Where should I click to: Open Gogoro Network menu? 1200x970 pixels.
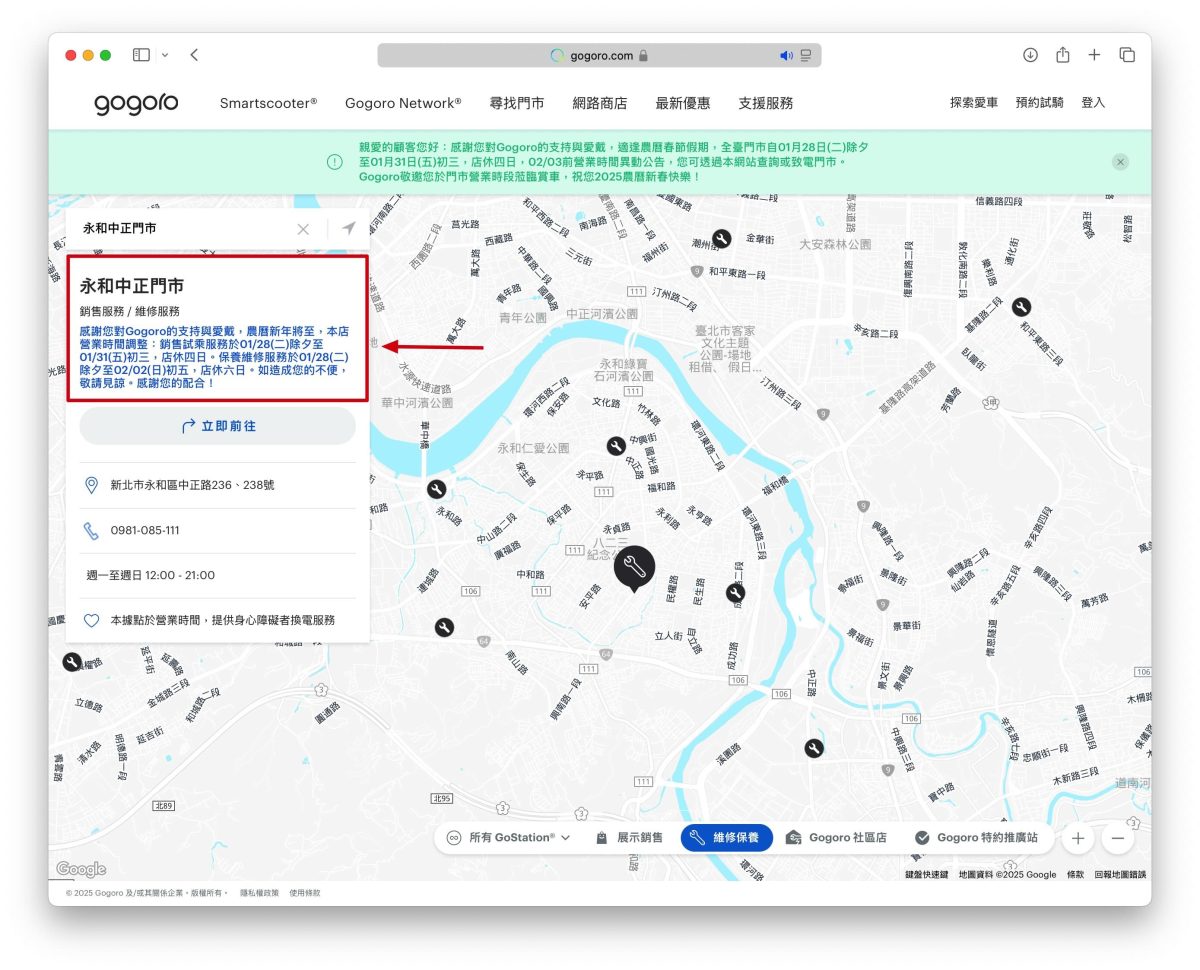[x=403, y=103]
